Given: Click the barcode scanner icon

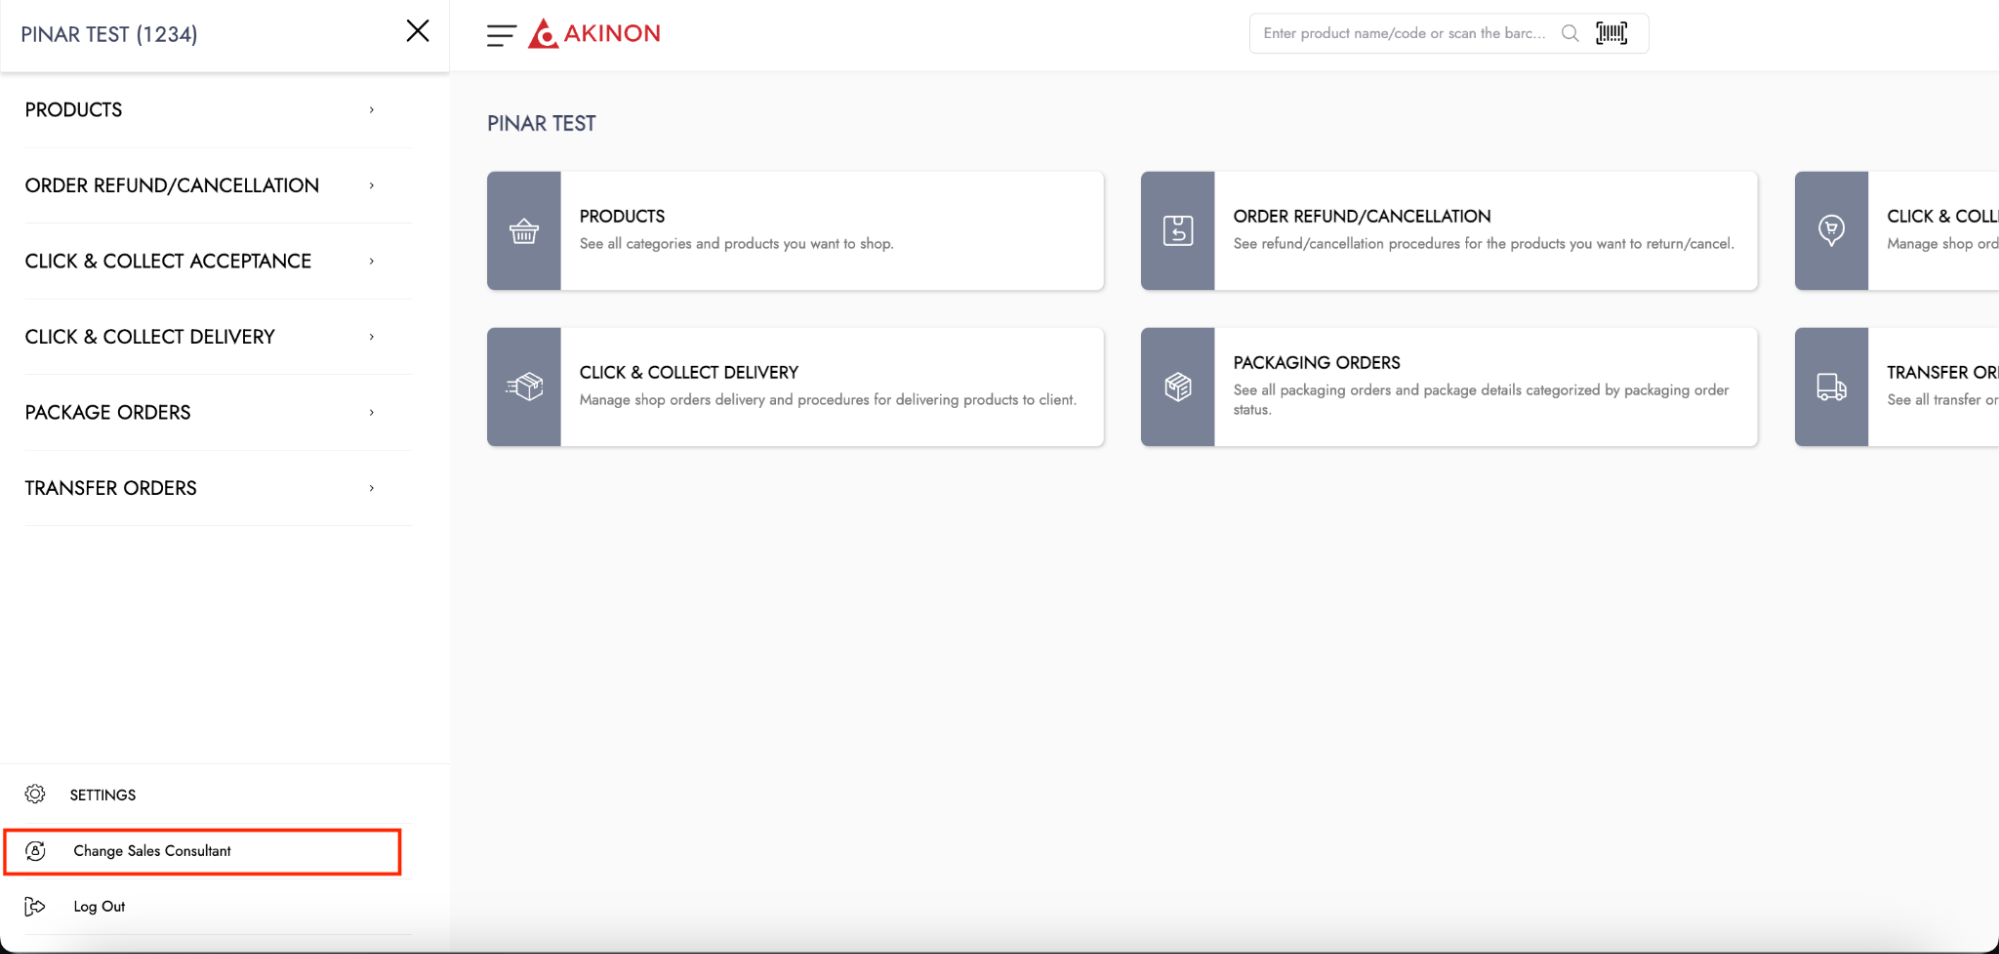Looking at the screenshot, I should [x=1611, y=33].
